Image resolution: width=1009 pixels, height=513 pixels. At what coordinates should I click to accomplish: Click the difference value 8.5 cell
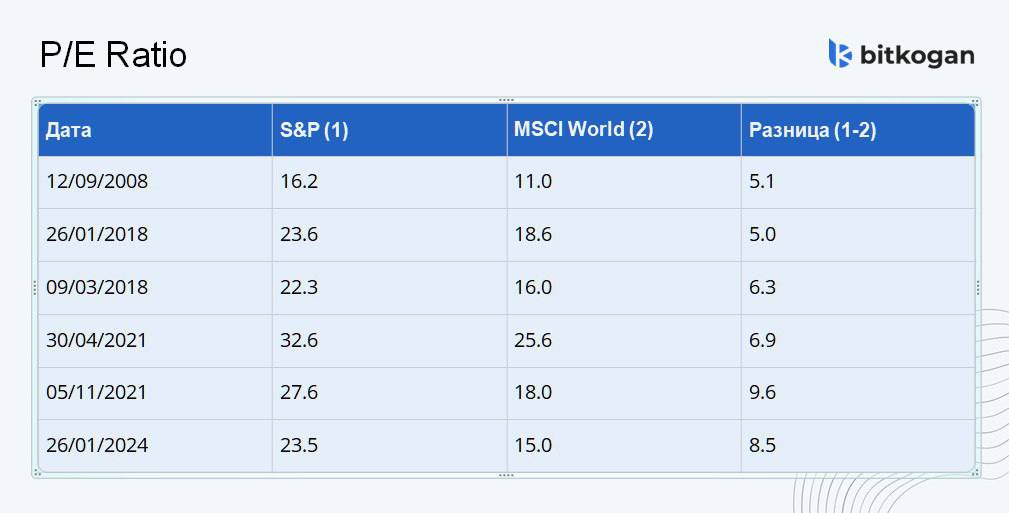tap(763, 446)
